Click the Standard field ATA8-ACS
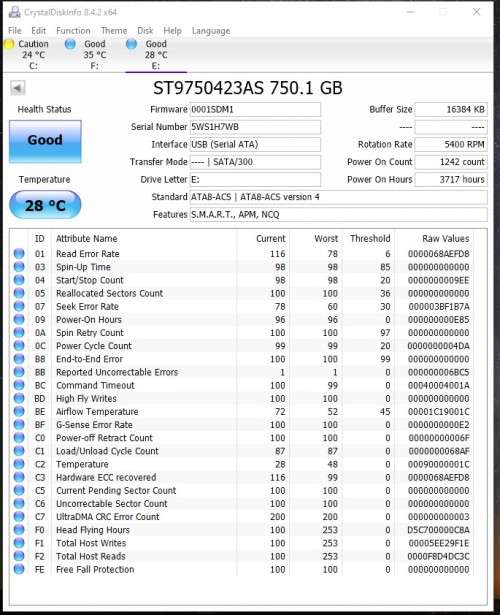500x615 pixels. tap(338, 197)
